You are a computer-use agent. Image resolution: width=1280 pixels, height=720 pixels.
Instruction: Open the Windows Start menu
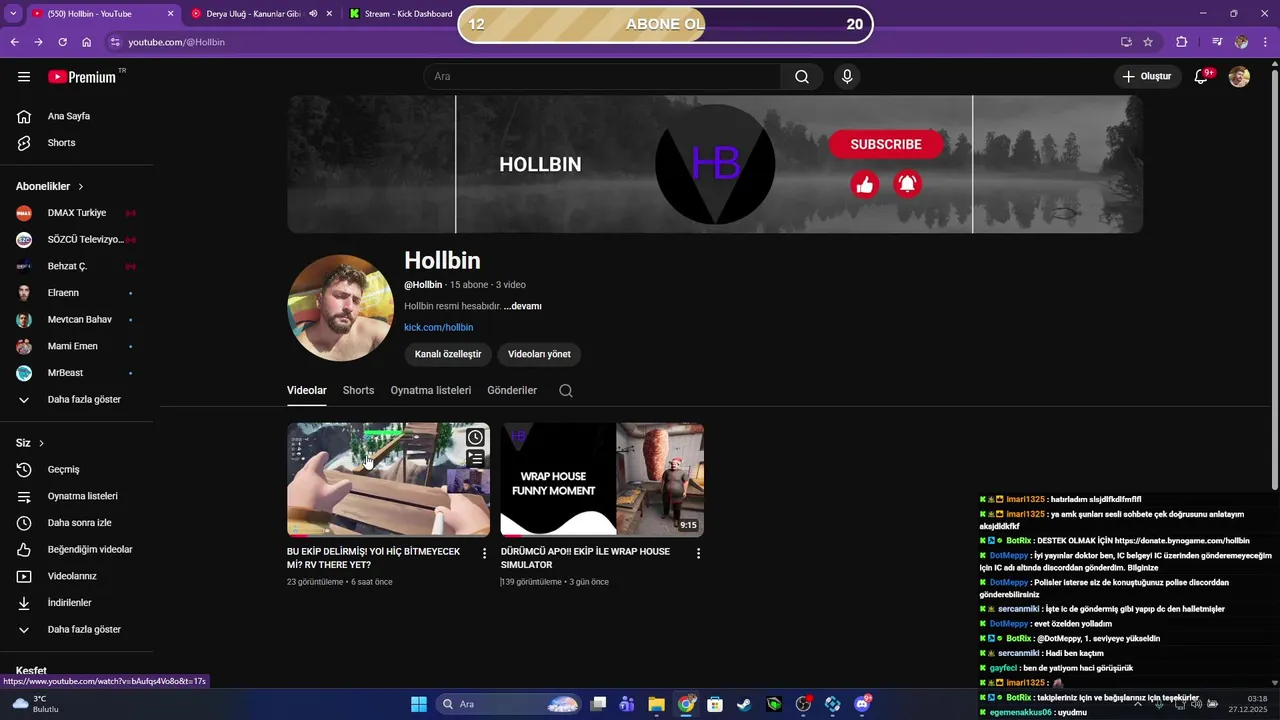point(419,704)
